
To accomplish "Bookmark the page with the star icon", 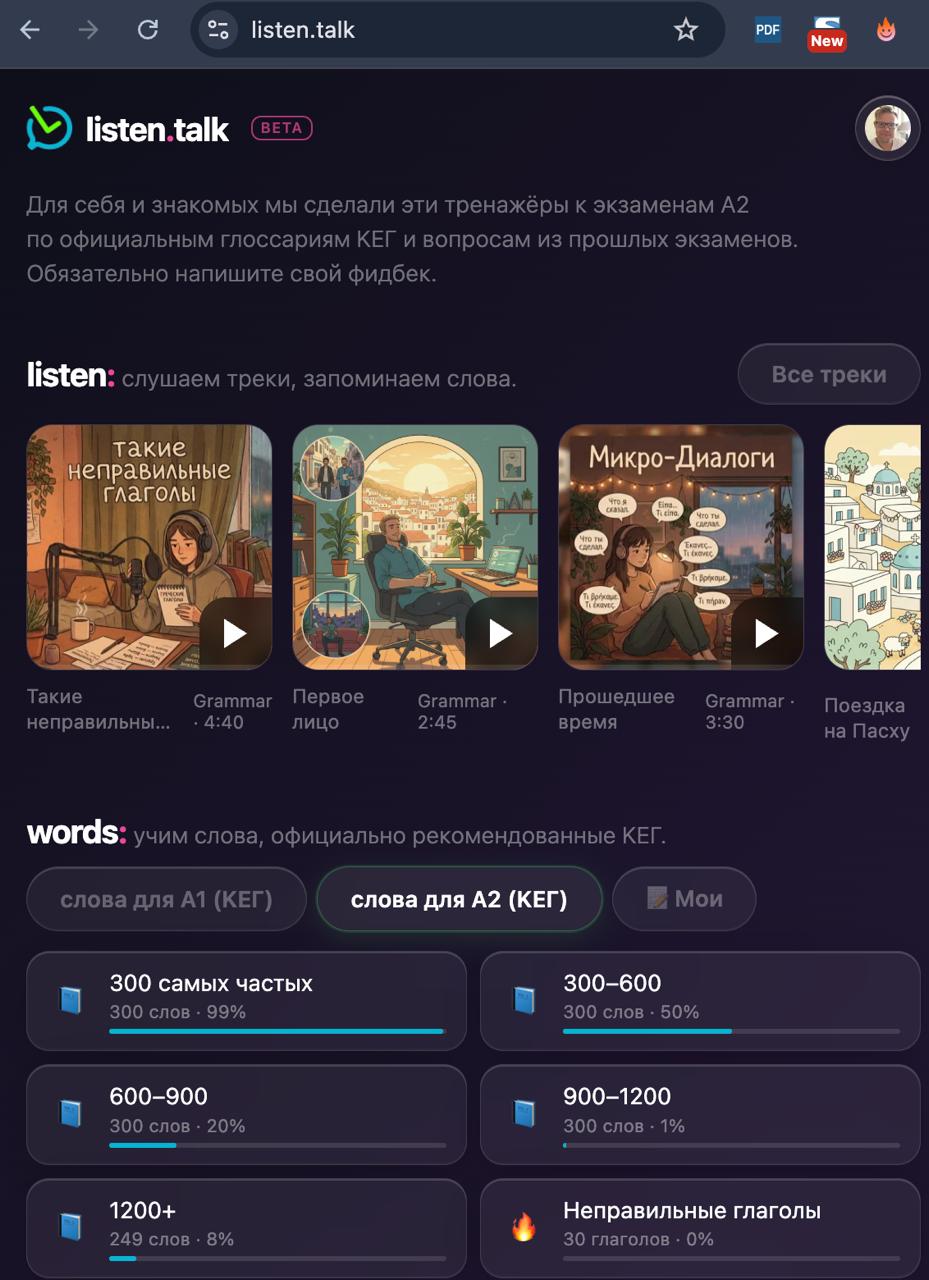I will pyautogui.click(x=685, y=30).
